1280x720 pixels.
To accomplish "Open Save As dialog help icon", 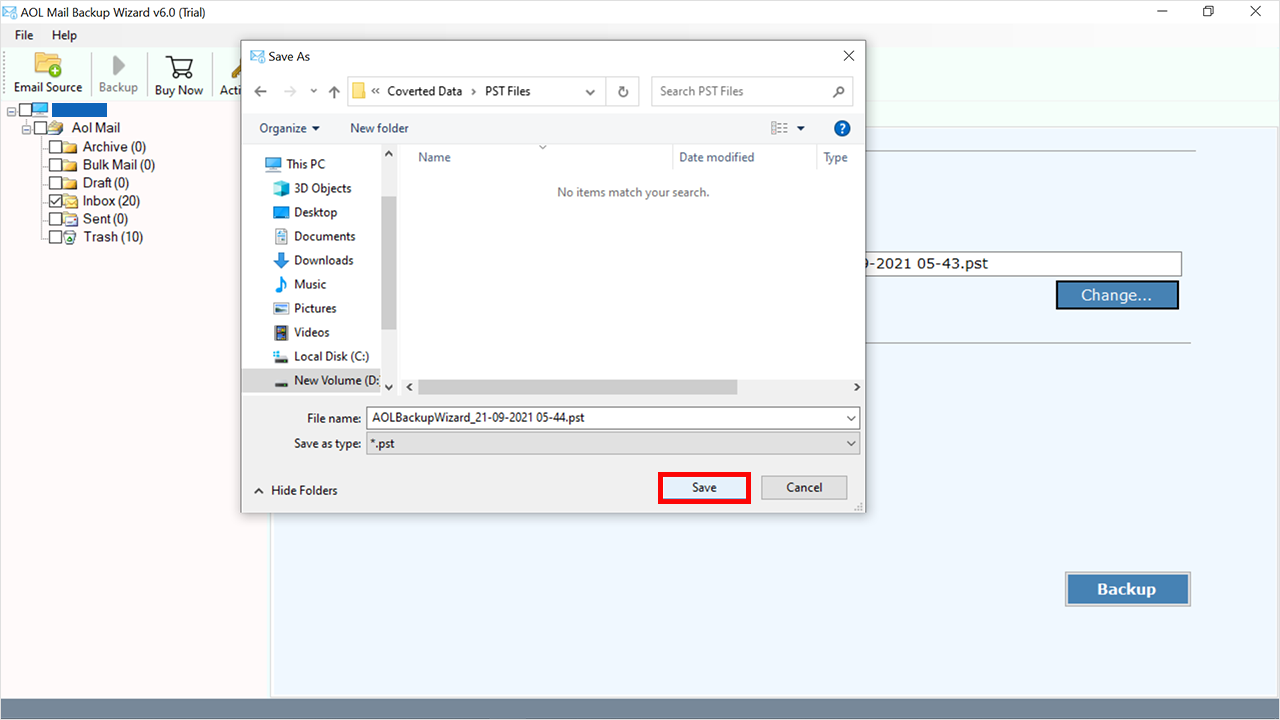I will click(x=842, y=128).
